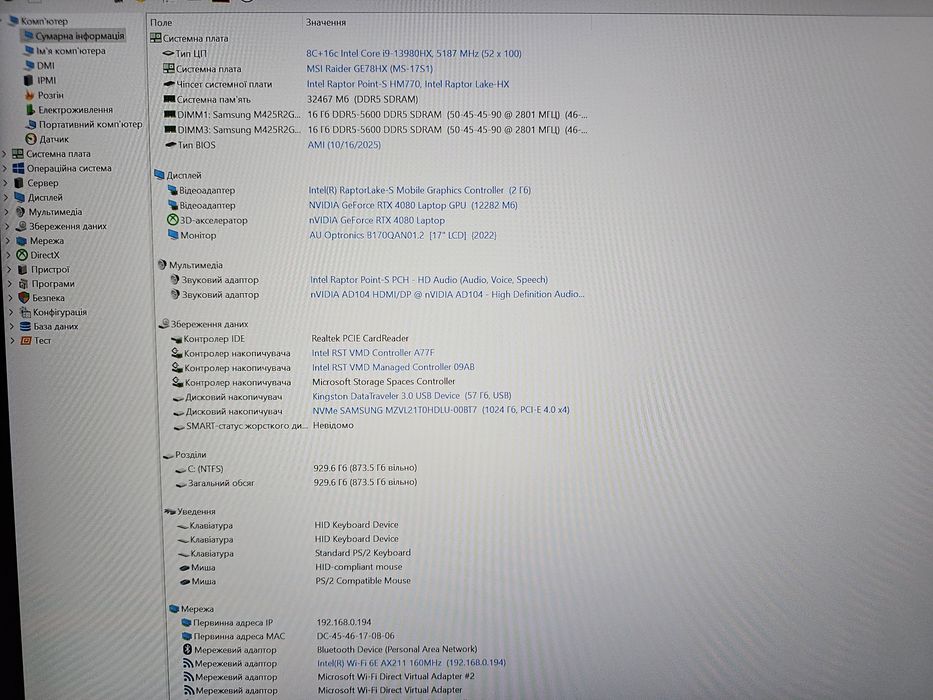Click the Мультимедіа section header icon
Viewport: 933px width, 700px height.
pyautogui.click(x=162, y=264)
